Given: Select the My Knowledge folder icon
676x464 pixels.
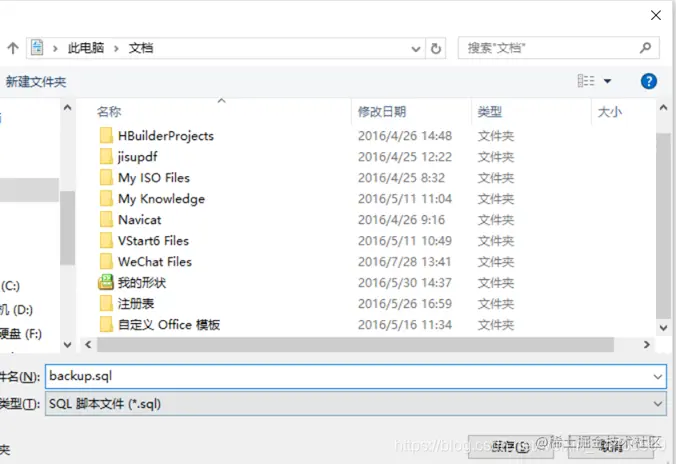Looking at the screenshot, I should click(x=106, y=198).
